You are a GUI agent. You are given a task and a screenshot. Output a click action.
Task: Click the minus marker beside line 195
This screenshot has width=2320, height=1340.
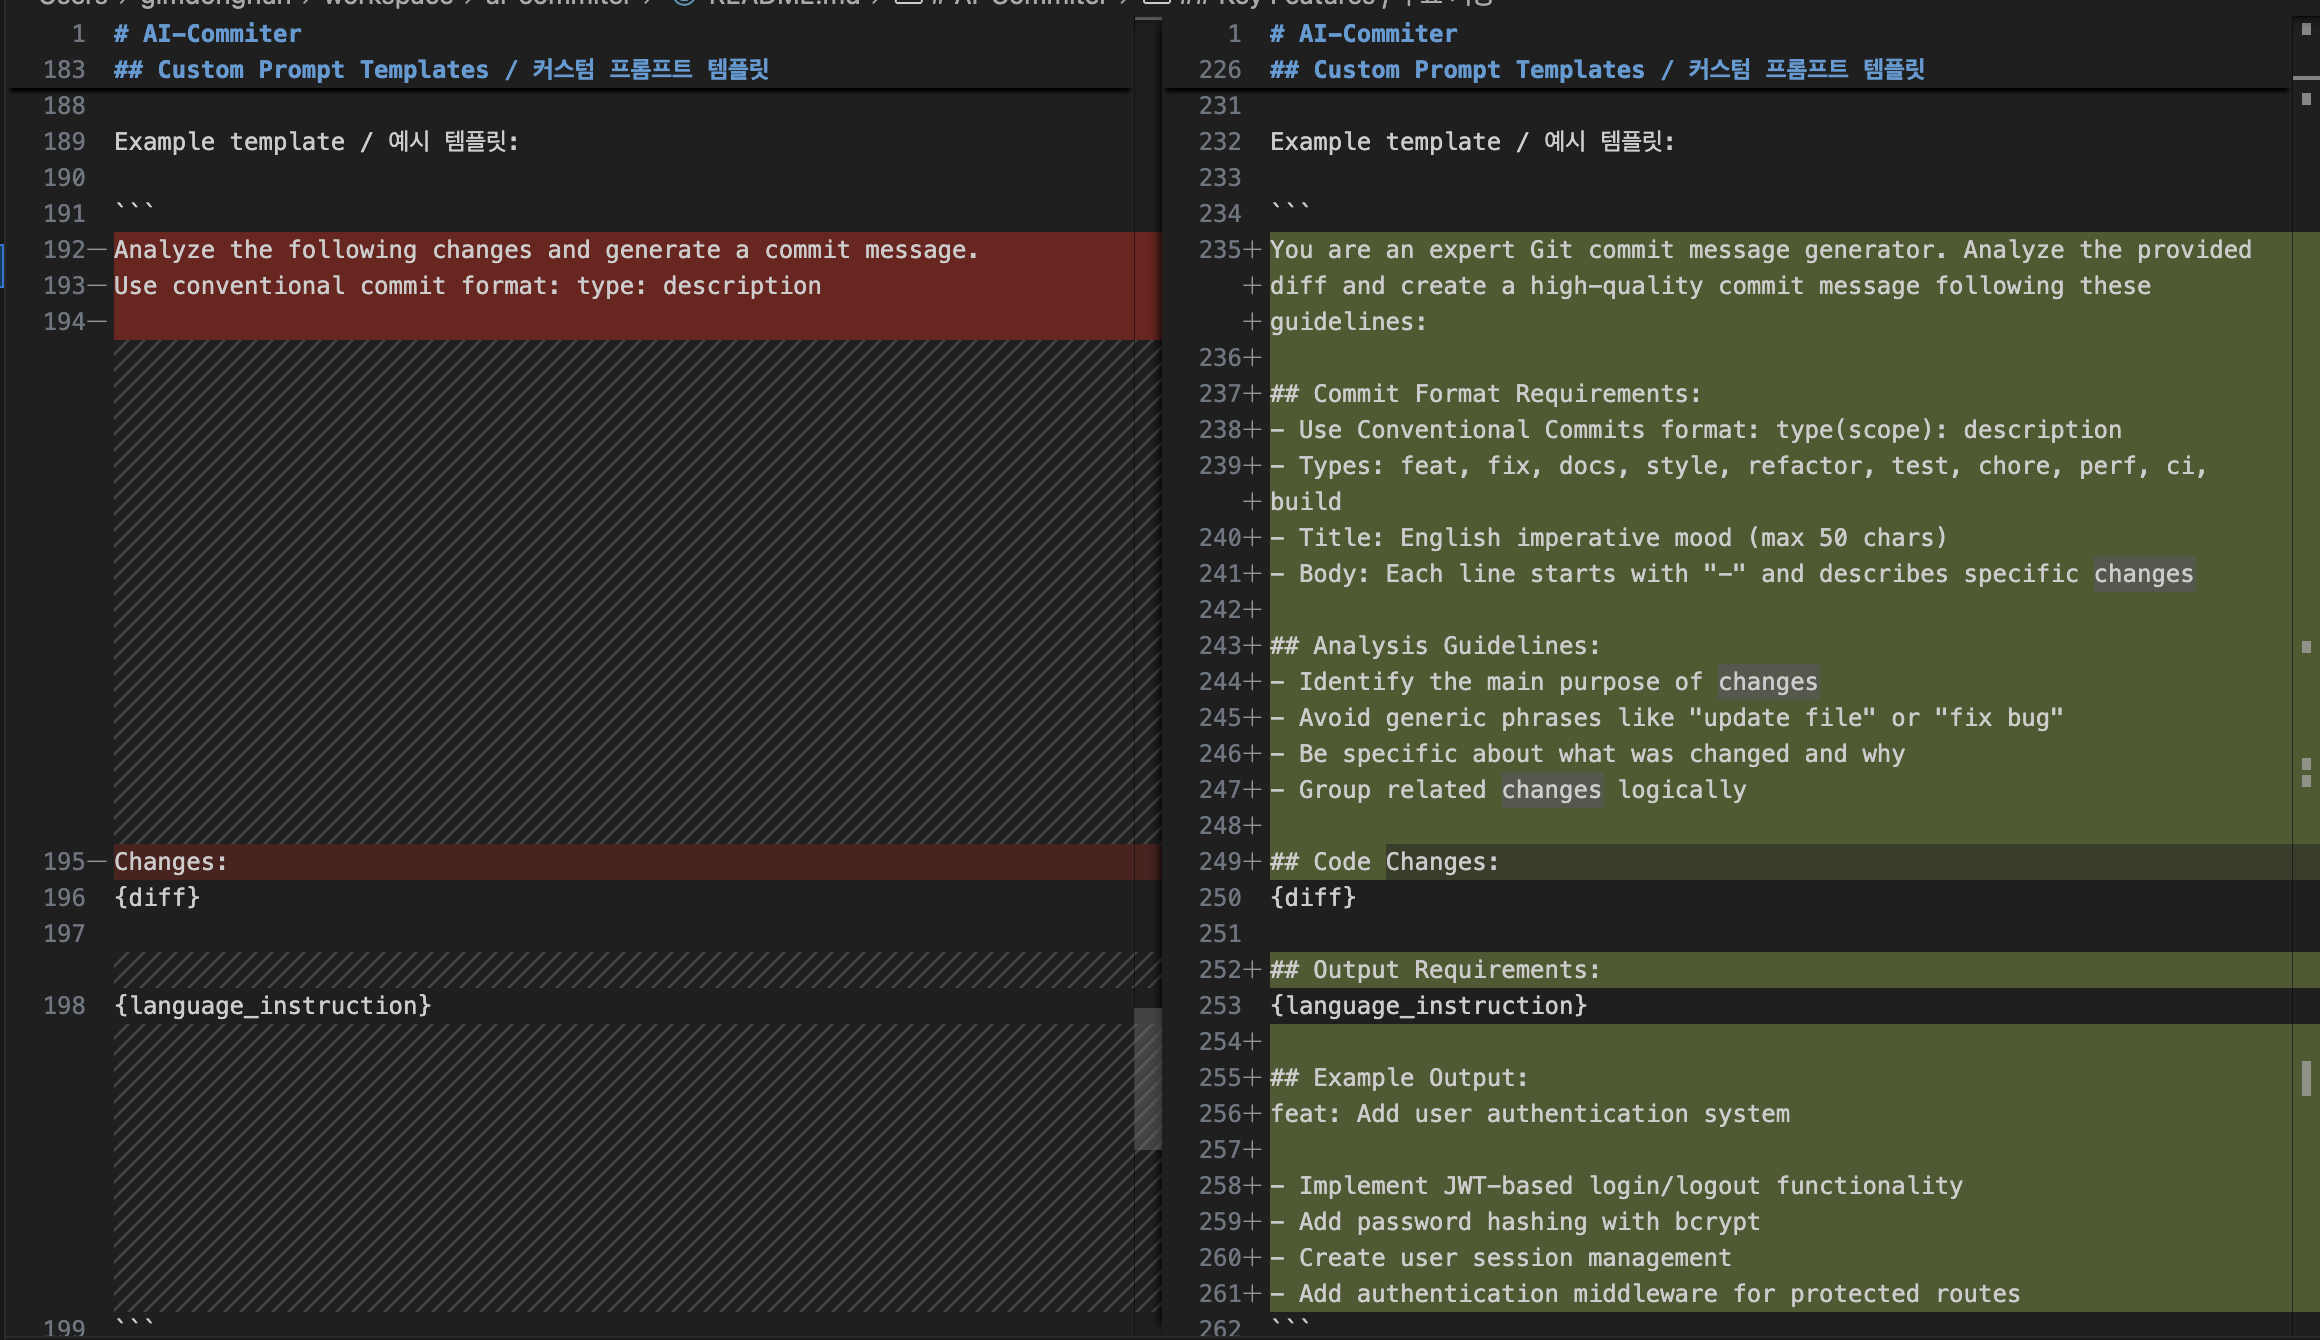point(97,862)
